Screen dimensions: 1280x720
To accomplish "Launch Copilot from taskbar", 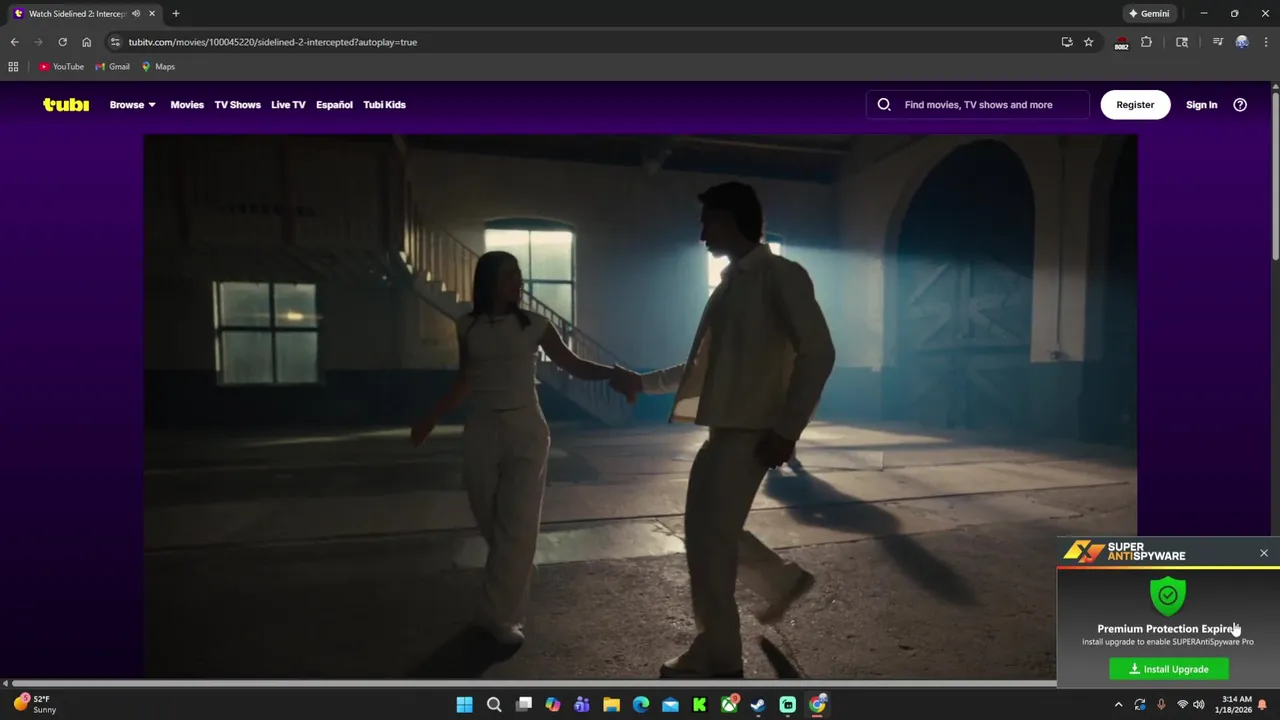I will 552,705.
